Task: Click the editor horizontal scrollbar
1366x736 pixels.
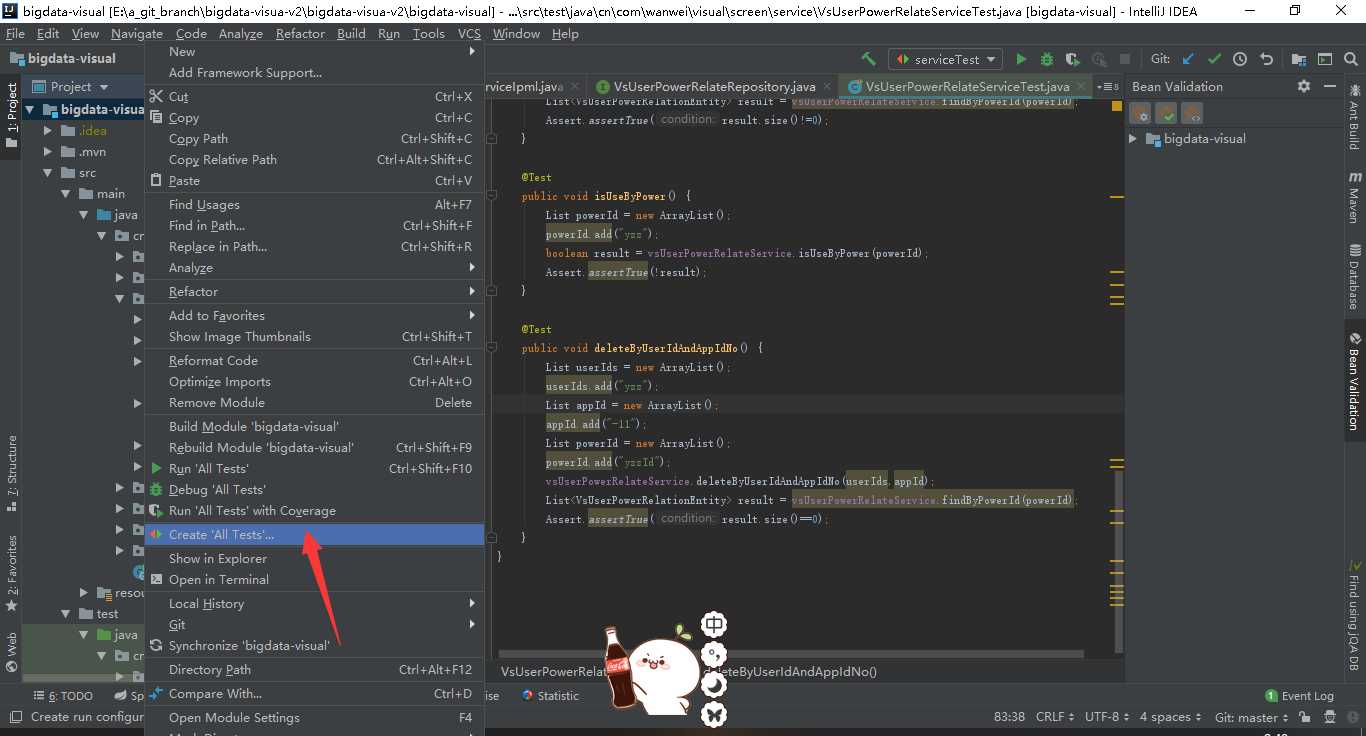Action: tap(790, 654)
